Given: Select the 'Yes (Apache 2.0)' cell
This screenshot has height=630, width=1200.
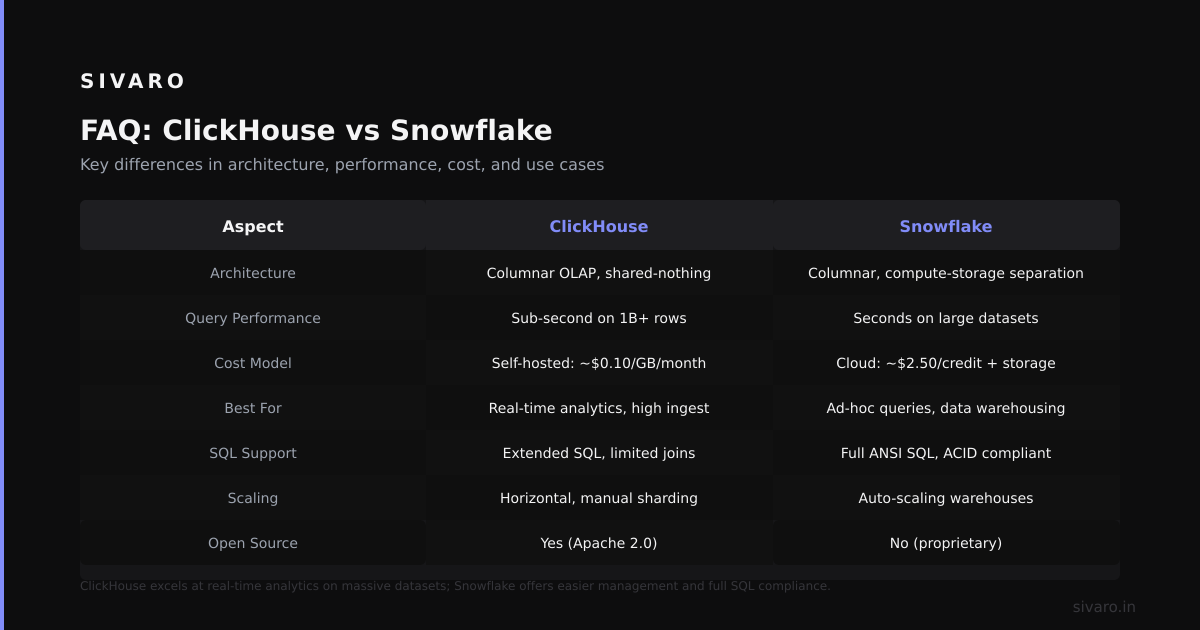Looking at the screenshot, I should [x=599, y=543].
